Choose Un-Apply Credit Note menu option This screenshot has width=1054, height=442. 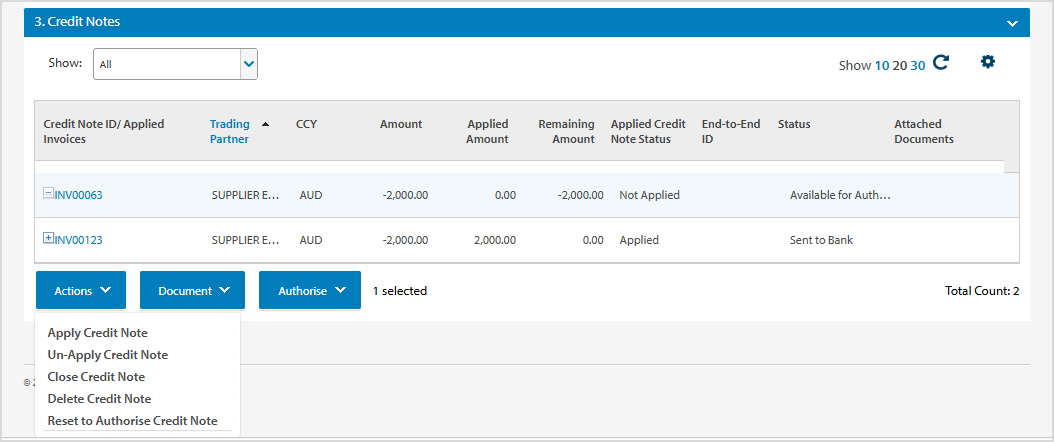tap(108, 355)
